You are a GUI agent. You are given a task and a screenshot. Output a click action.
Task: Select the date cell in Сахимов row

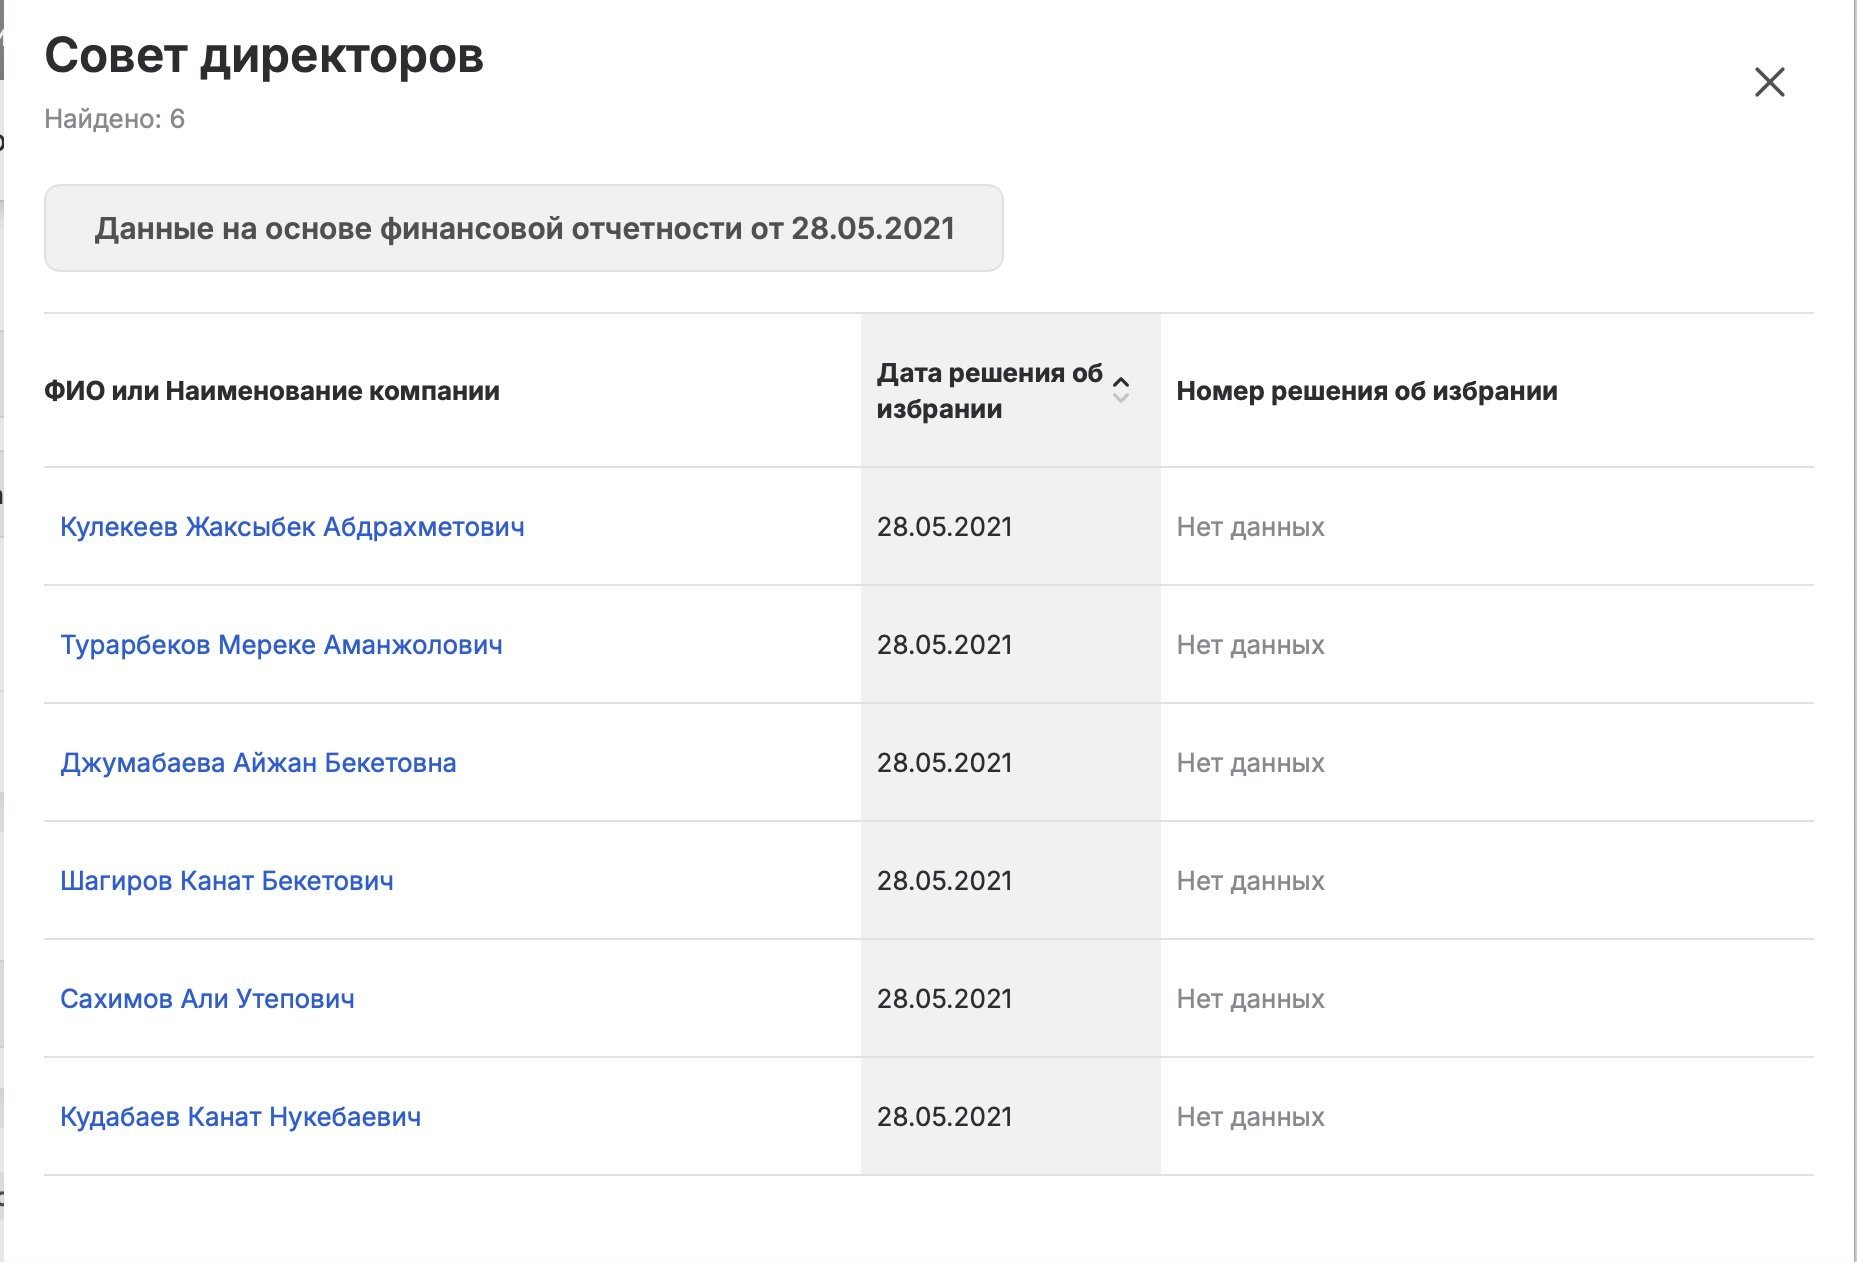[944, 999]
